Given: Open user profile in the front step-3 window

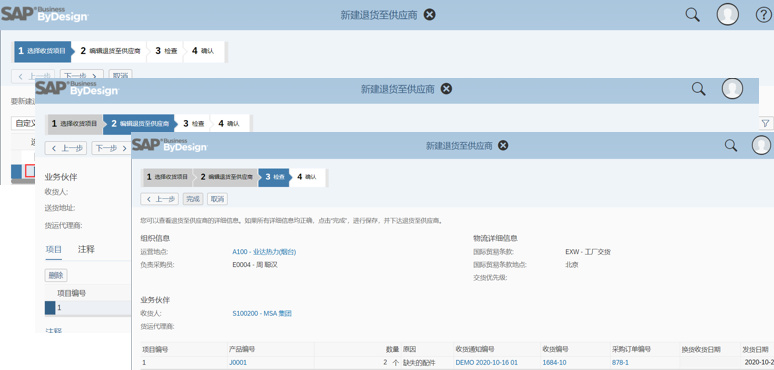Looking at the screenshot, I should (x=761, y=145).
